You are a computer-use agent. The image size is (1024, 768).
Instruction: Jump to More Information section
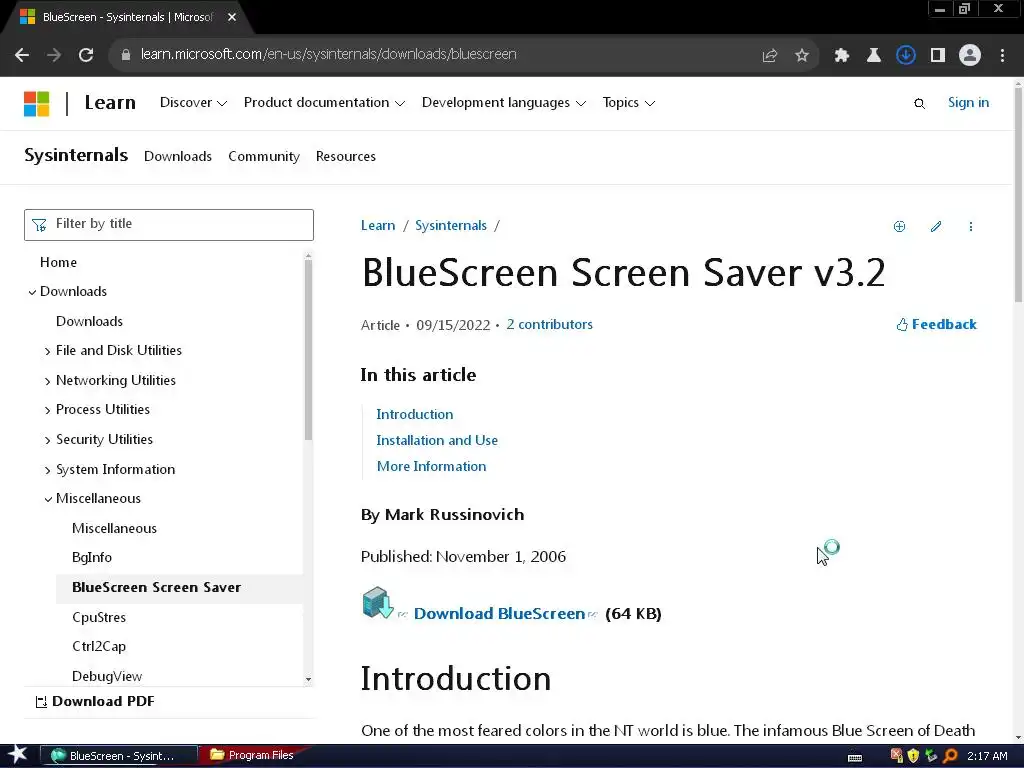[x=432, y=466]
